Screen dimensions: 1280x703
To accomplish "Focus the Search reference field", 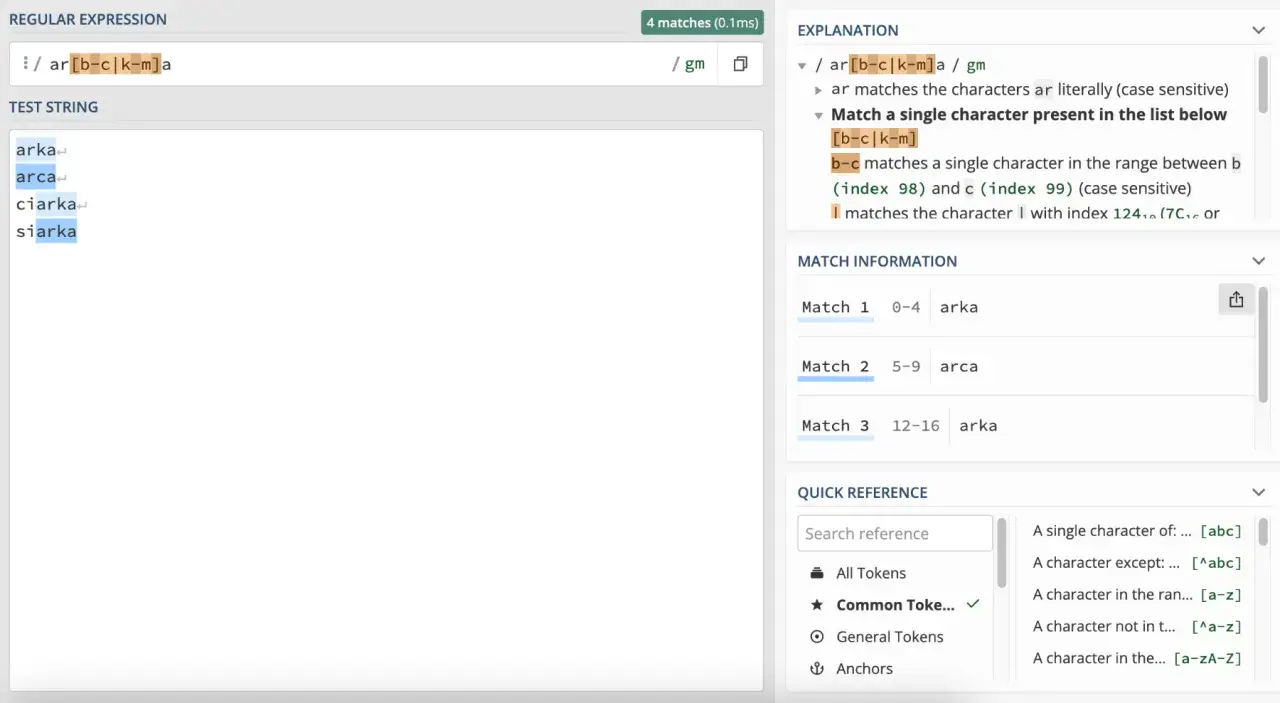I will click(x=895, y=533).
